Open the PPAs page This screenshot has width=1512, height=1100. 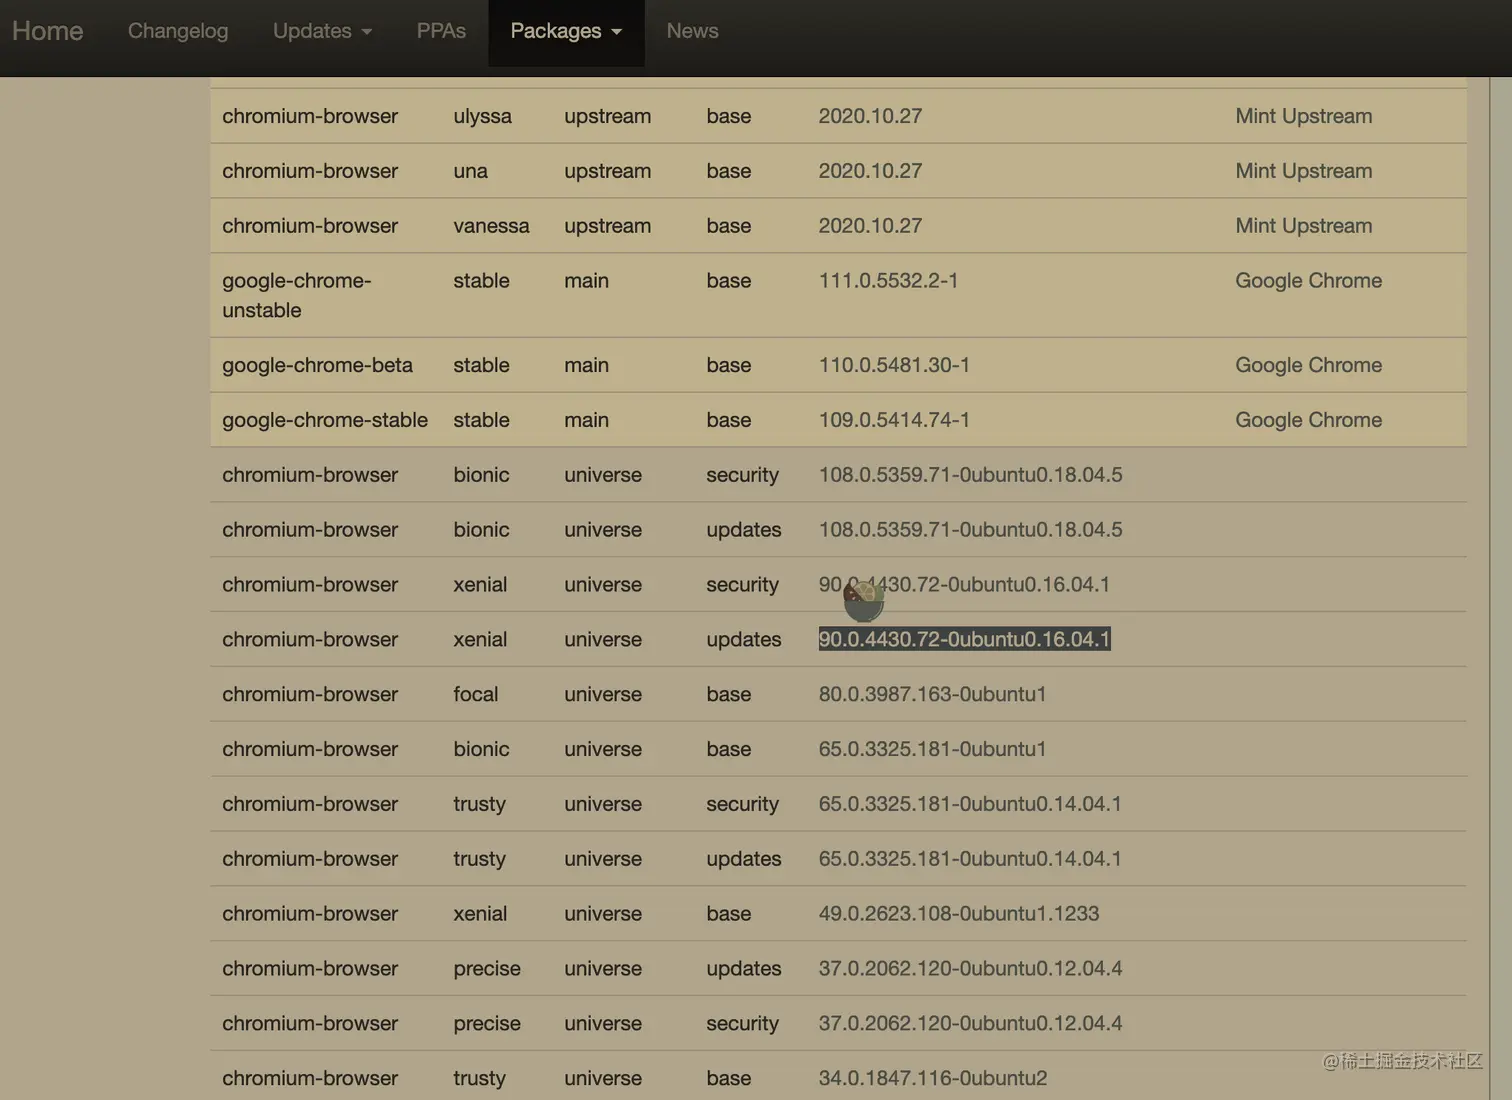(441, 31)
